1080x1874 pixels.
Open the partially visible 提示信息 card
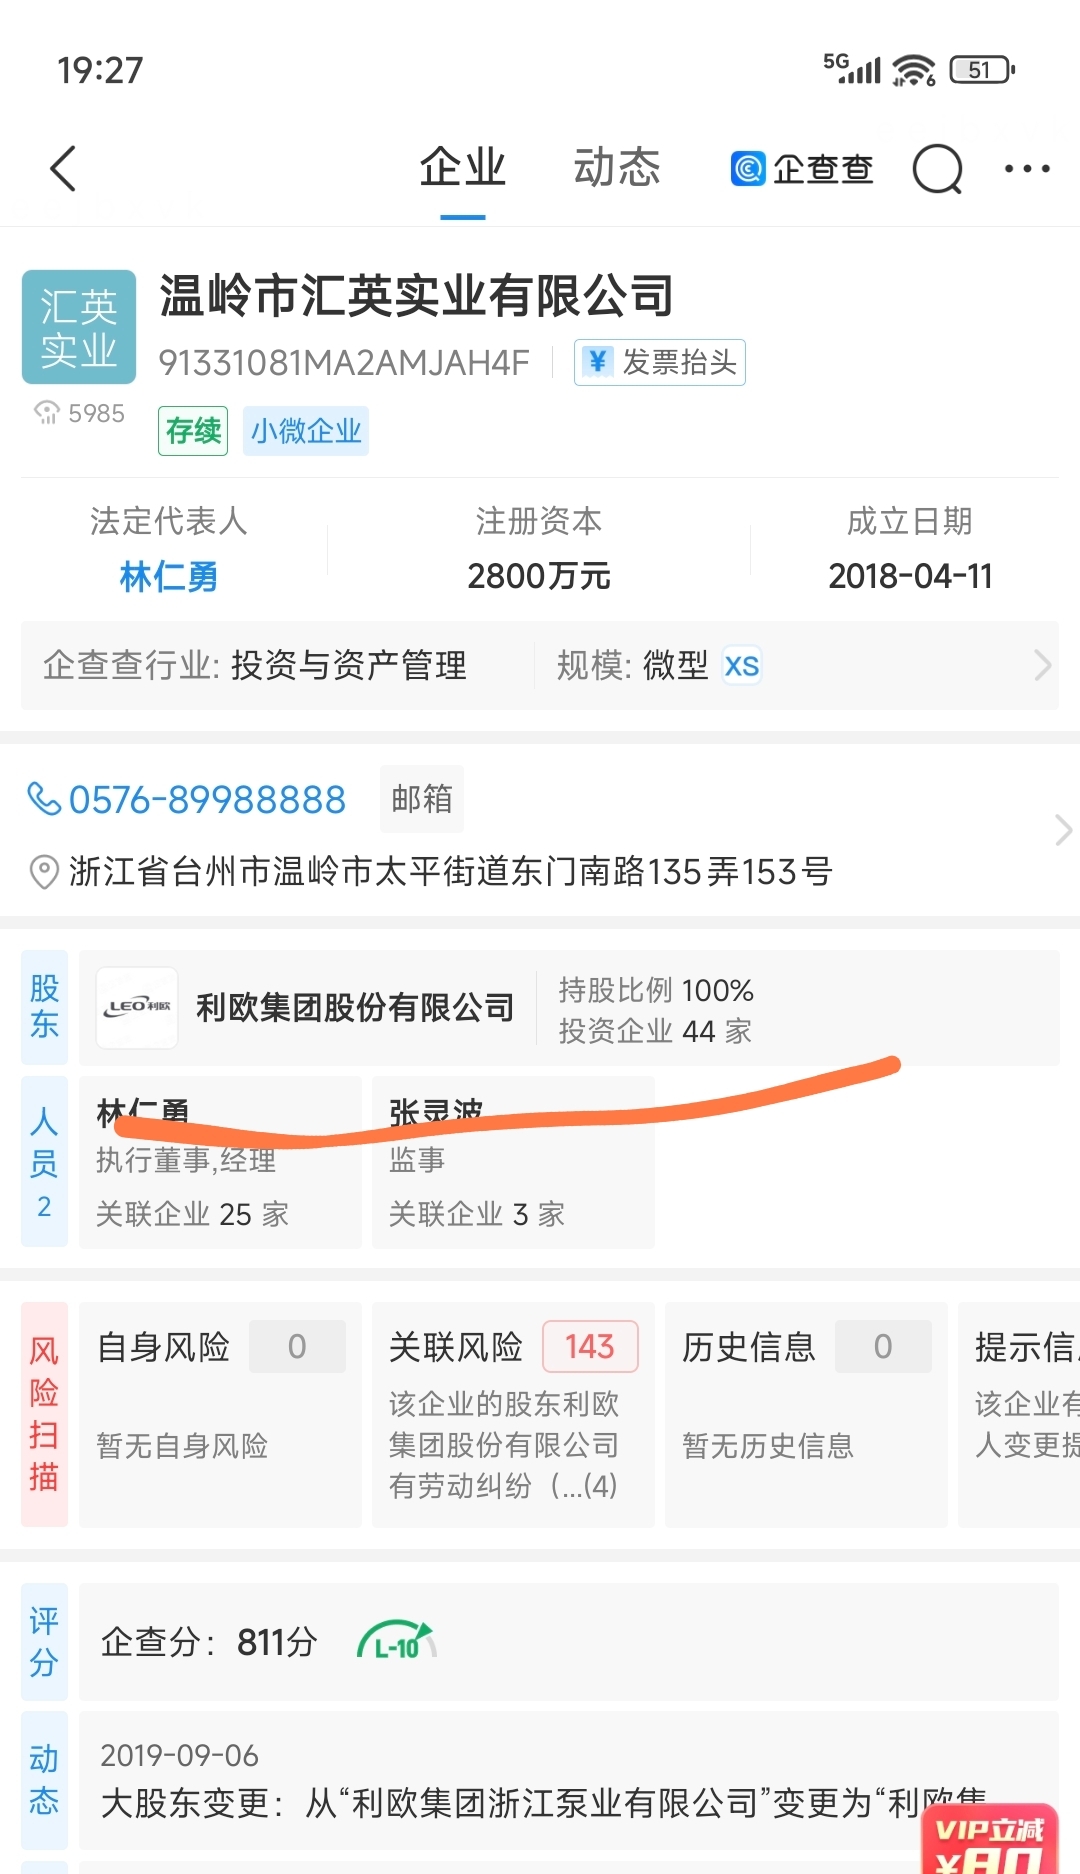click(x=1019, y=1414)
